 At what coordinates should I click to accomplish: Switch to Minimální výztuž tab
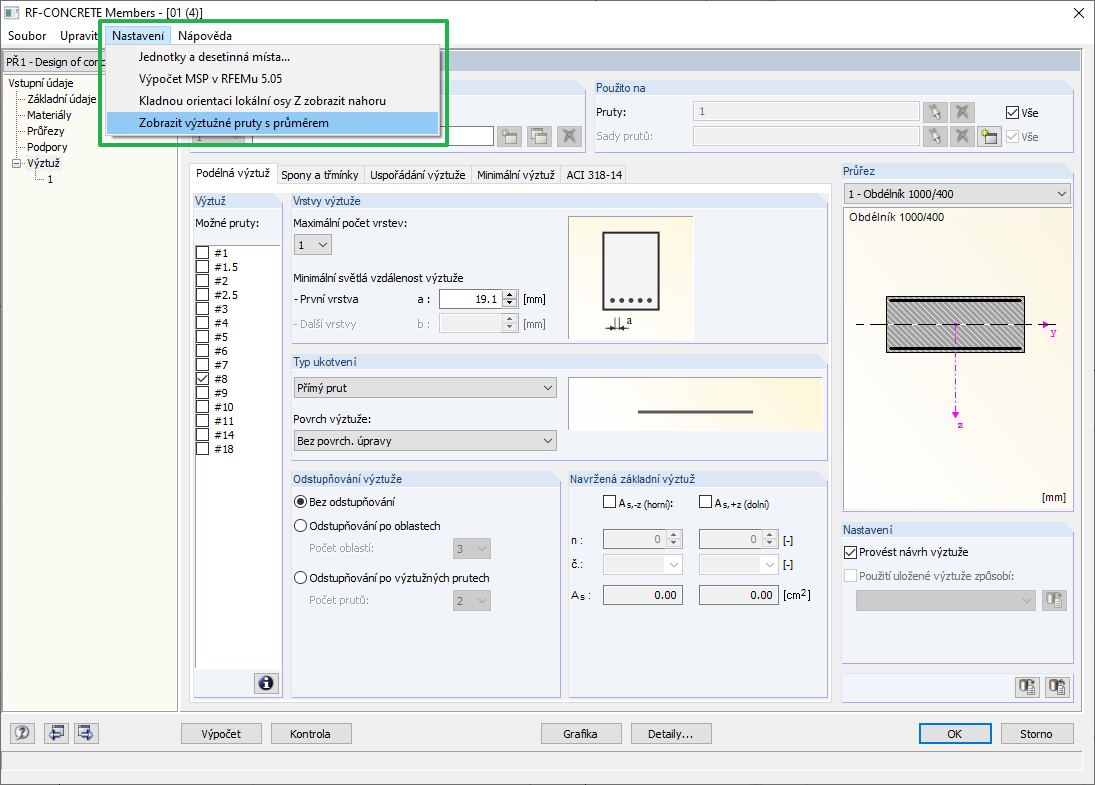pyautogui.click(x=515, y=175)
